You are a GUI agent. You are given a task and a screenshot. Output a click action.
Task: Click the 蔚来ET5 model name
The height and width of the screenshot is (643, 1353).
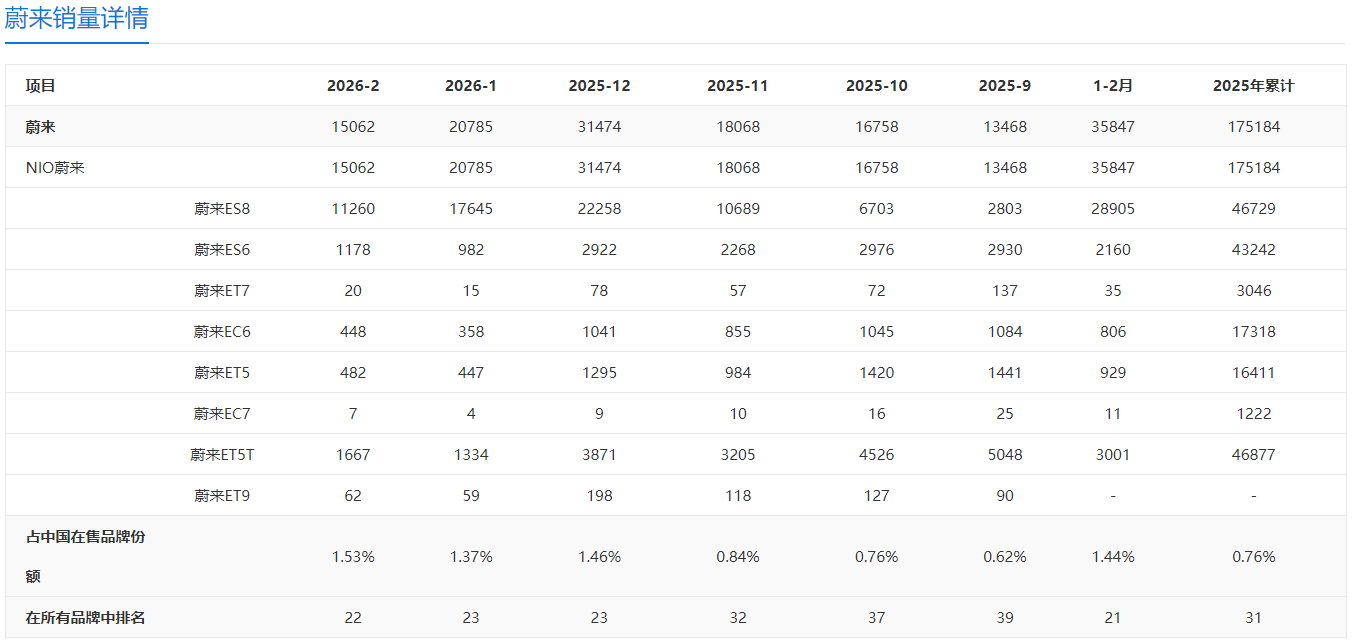tap(222, 373)
